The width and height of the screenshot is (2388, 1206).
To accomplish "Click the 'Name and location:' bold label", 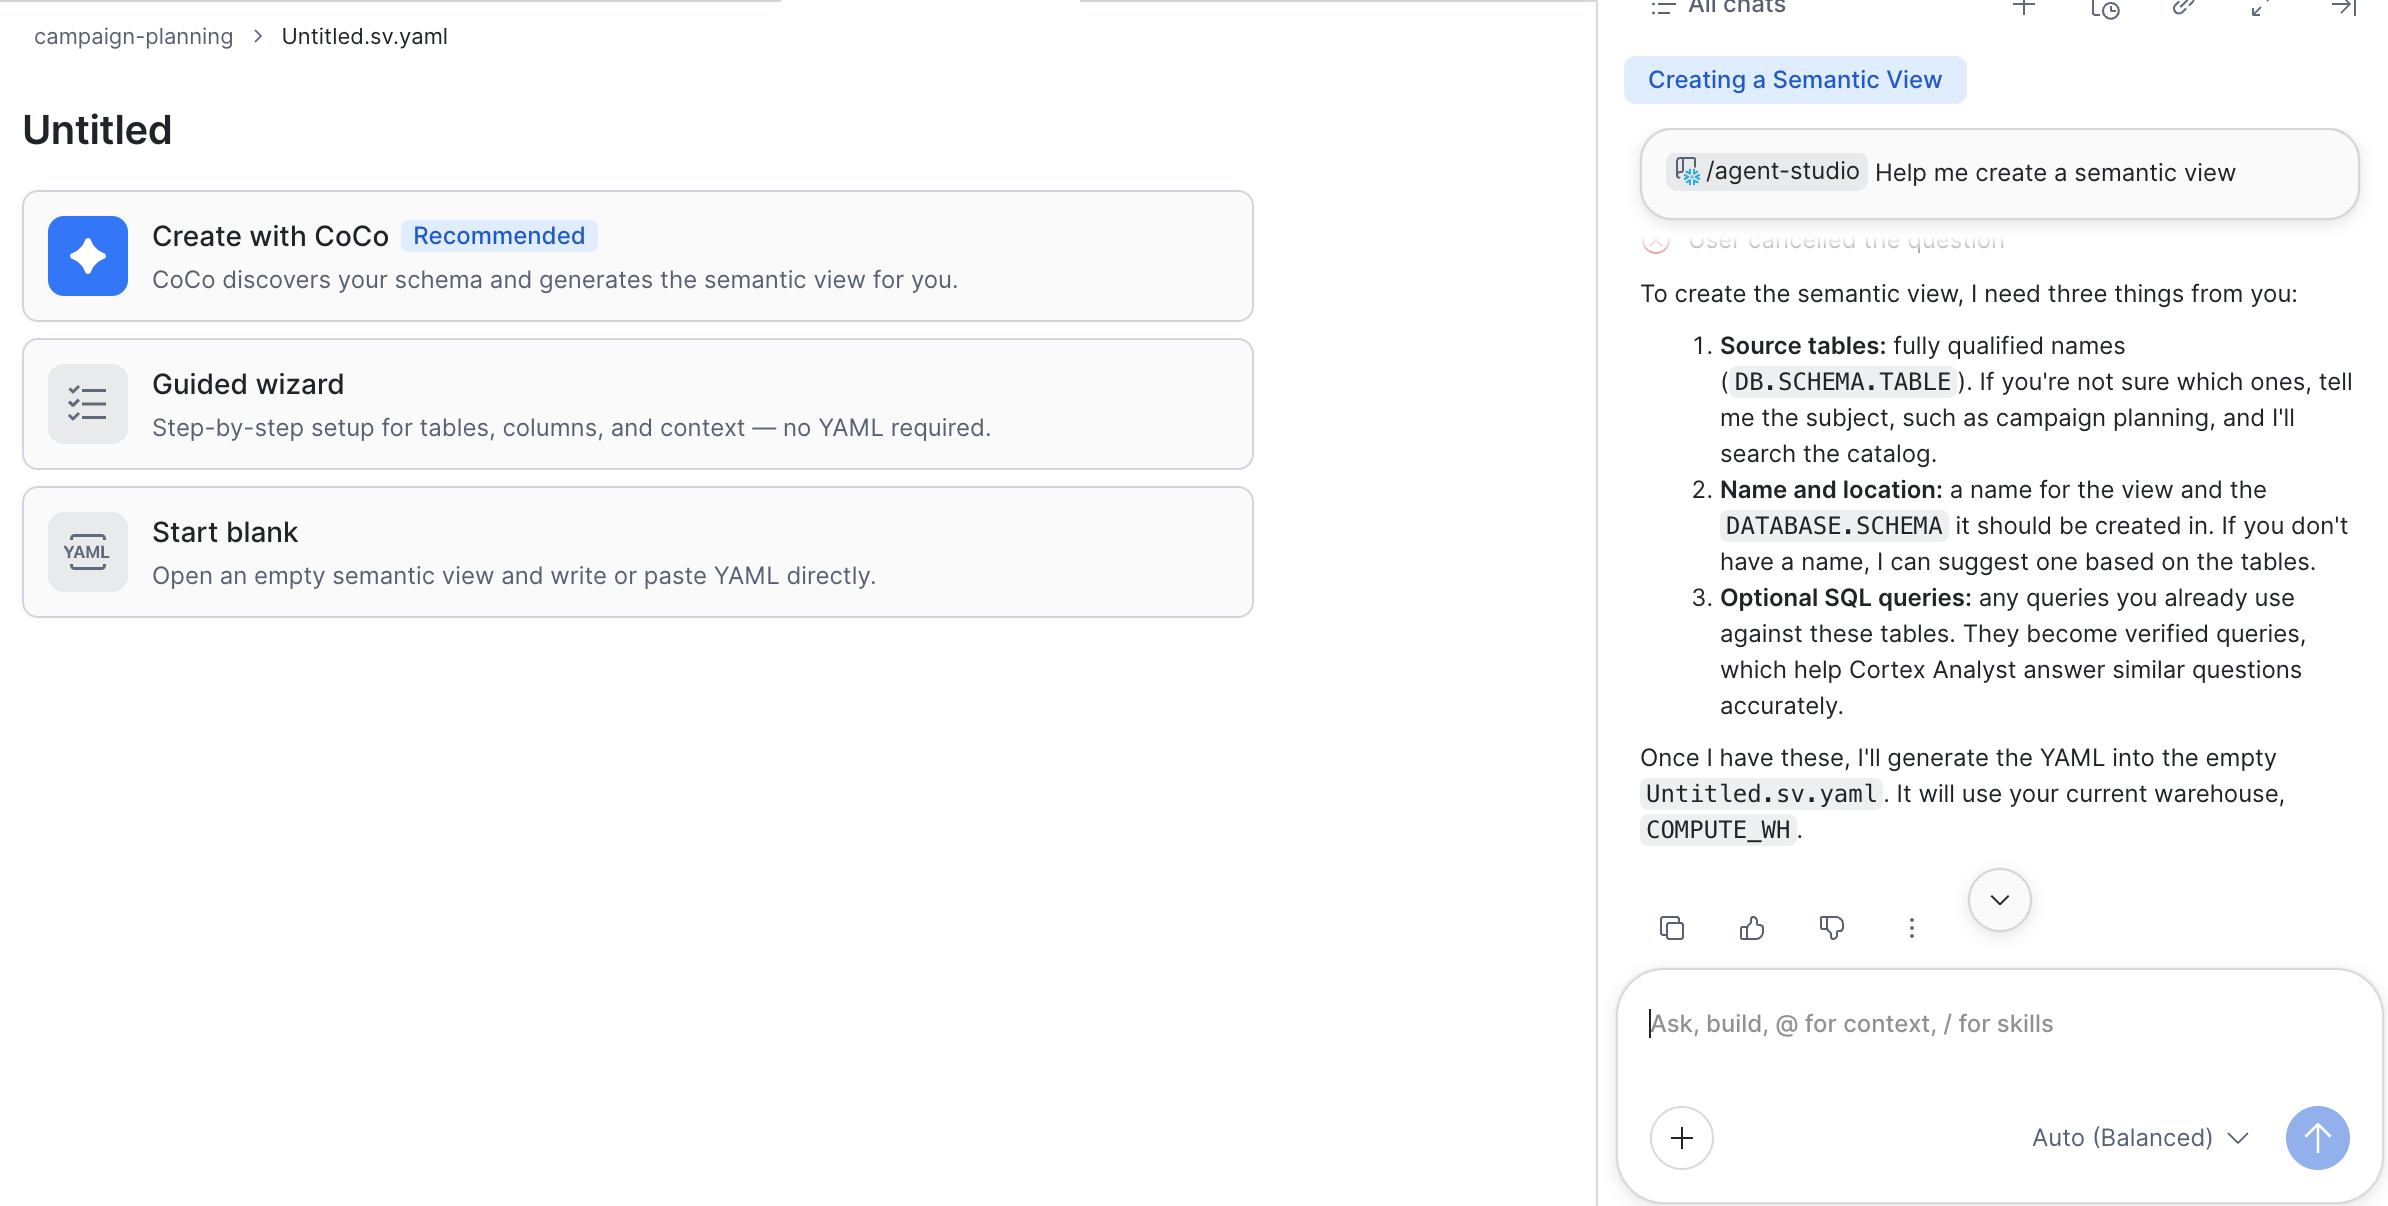I will [1831, 490].
